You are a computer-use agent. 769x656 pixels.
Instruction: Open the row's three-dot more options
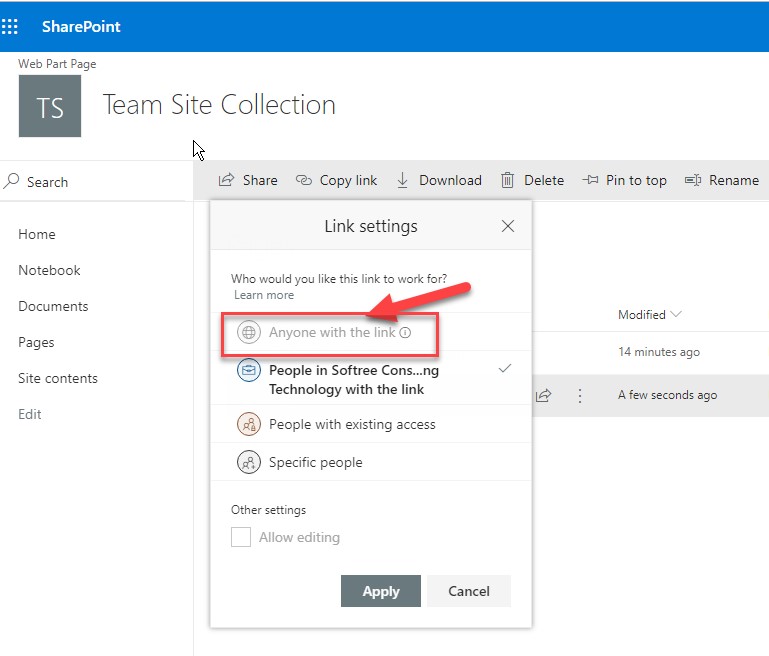[x=580, y=395]
